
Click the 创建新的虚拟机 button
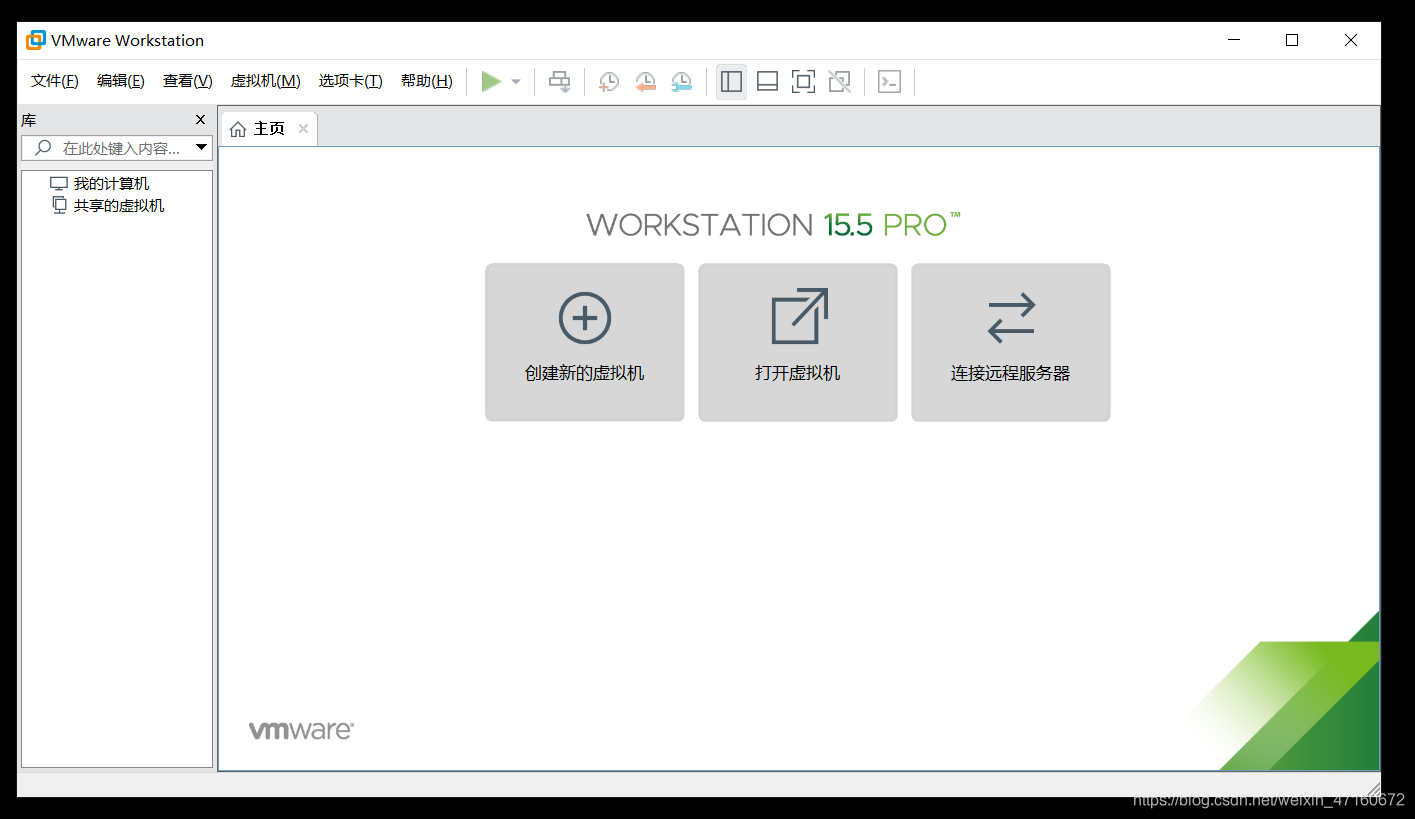585,342
